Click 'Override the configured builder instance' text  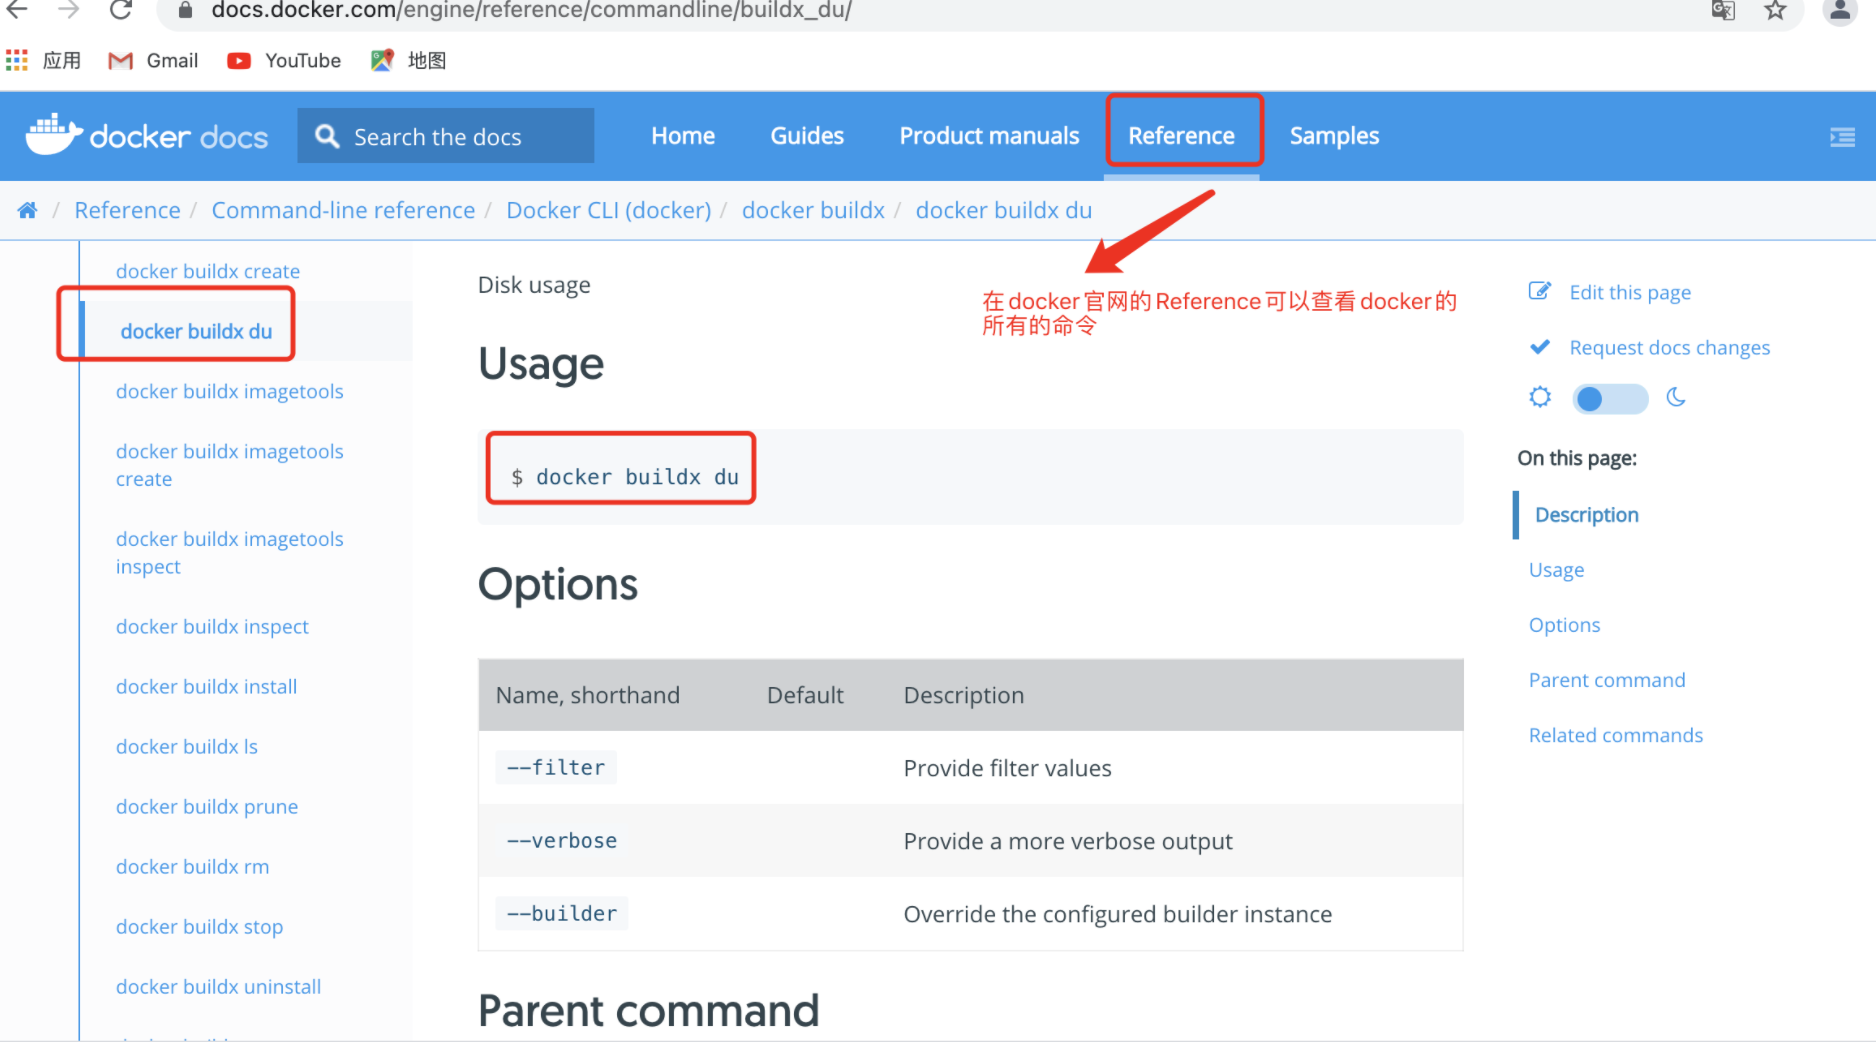[1117, 914]
